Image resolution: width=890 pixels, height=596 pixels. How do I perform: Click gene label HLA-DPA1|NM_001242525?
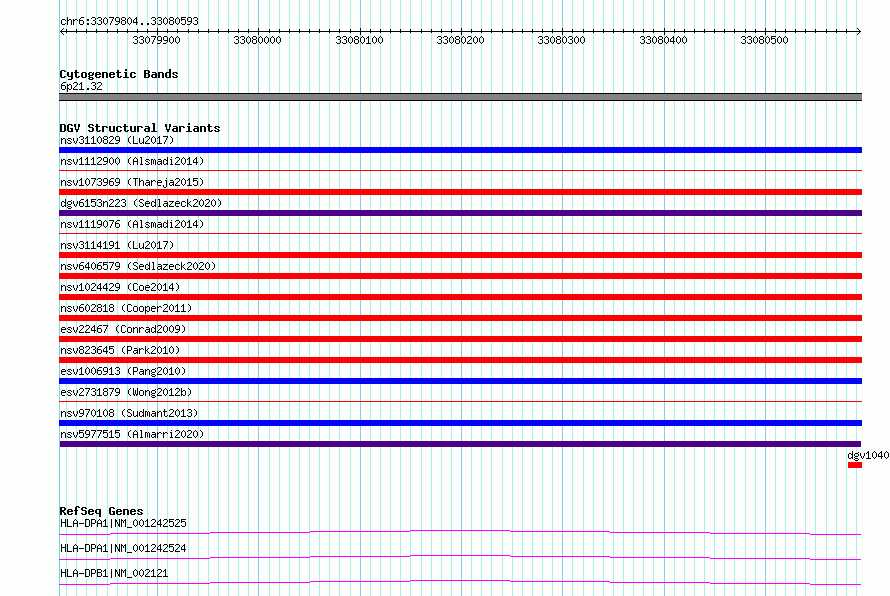(123, 523)
